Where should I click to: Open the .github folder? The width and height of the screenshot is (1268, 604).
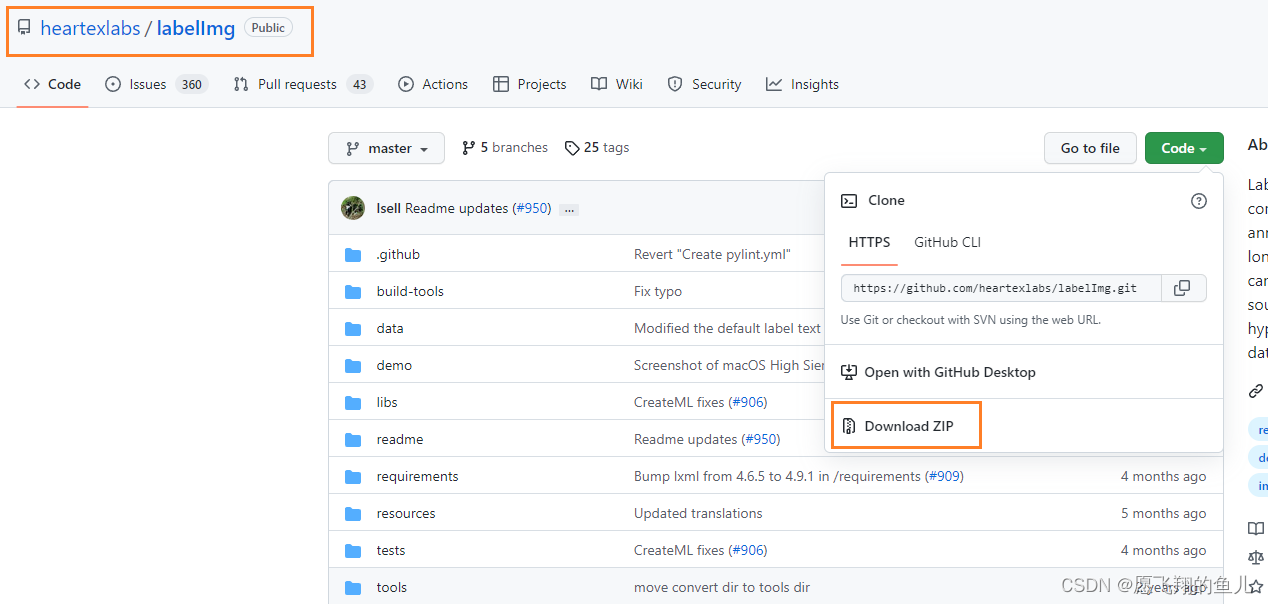(398, 254)
